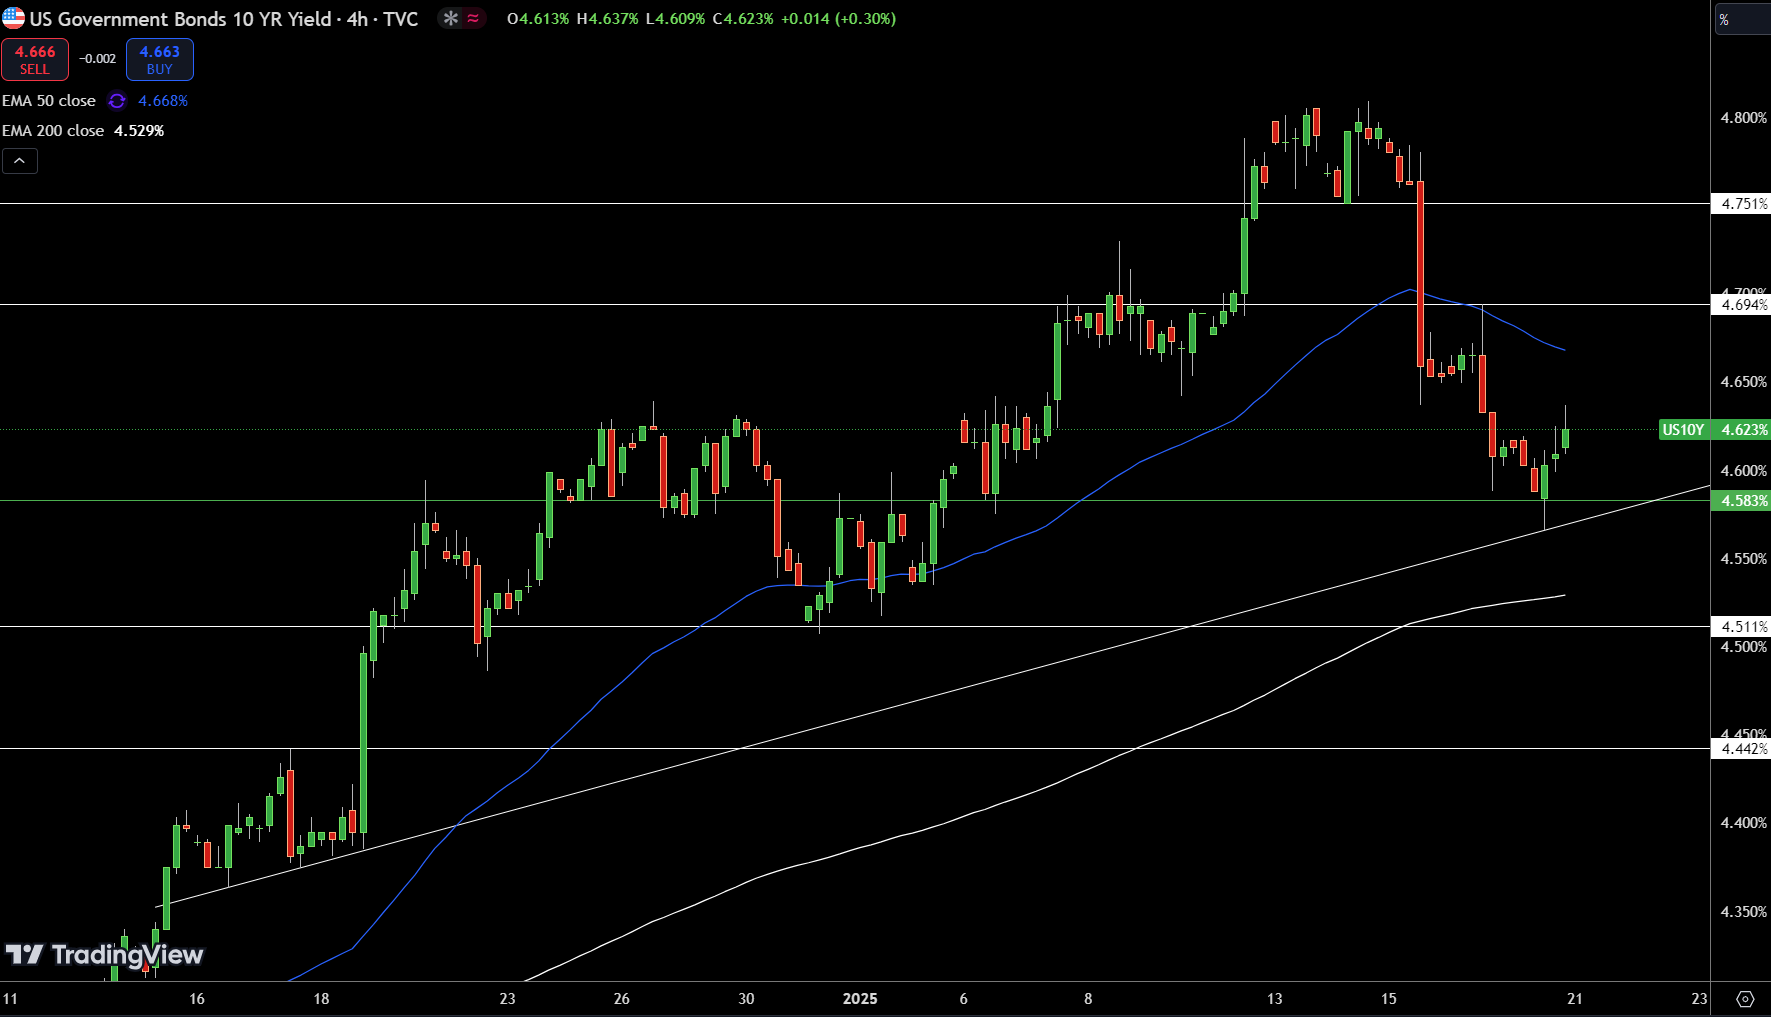The image size is (1771, 1017).
Task: Click the date 8 on time axis
Action: click(x=1088, y=999)
